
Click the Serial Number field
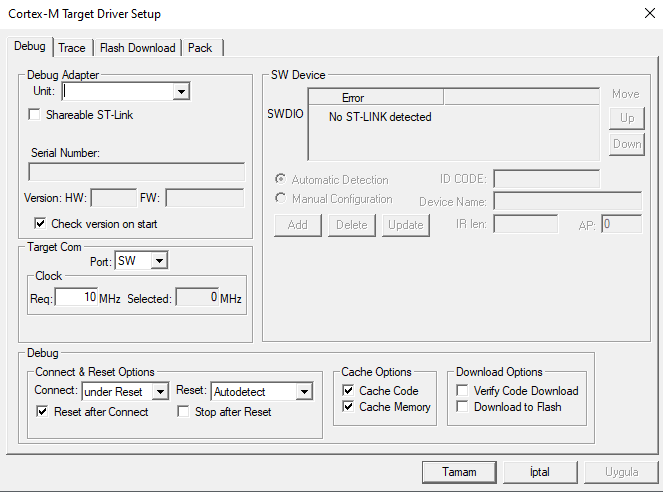[x=137, y=172]
